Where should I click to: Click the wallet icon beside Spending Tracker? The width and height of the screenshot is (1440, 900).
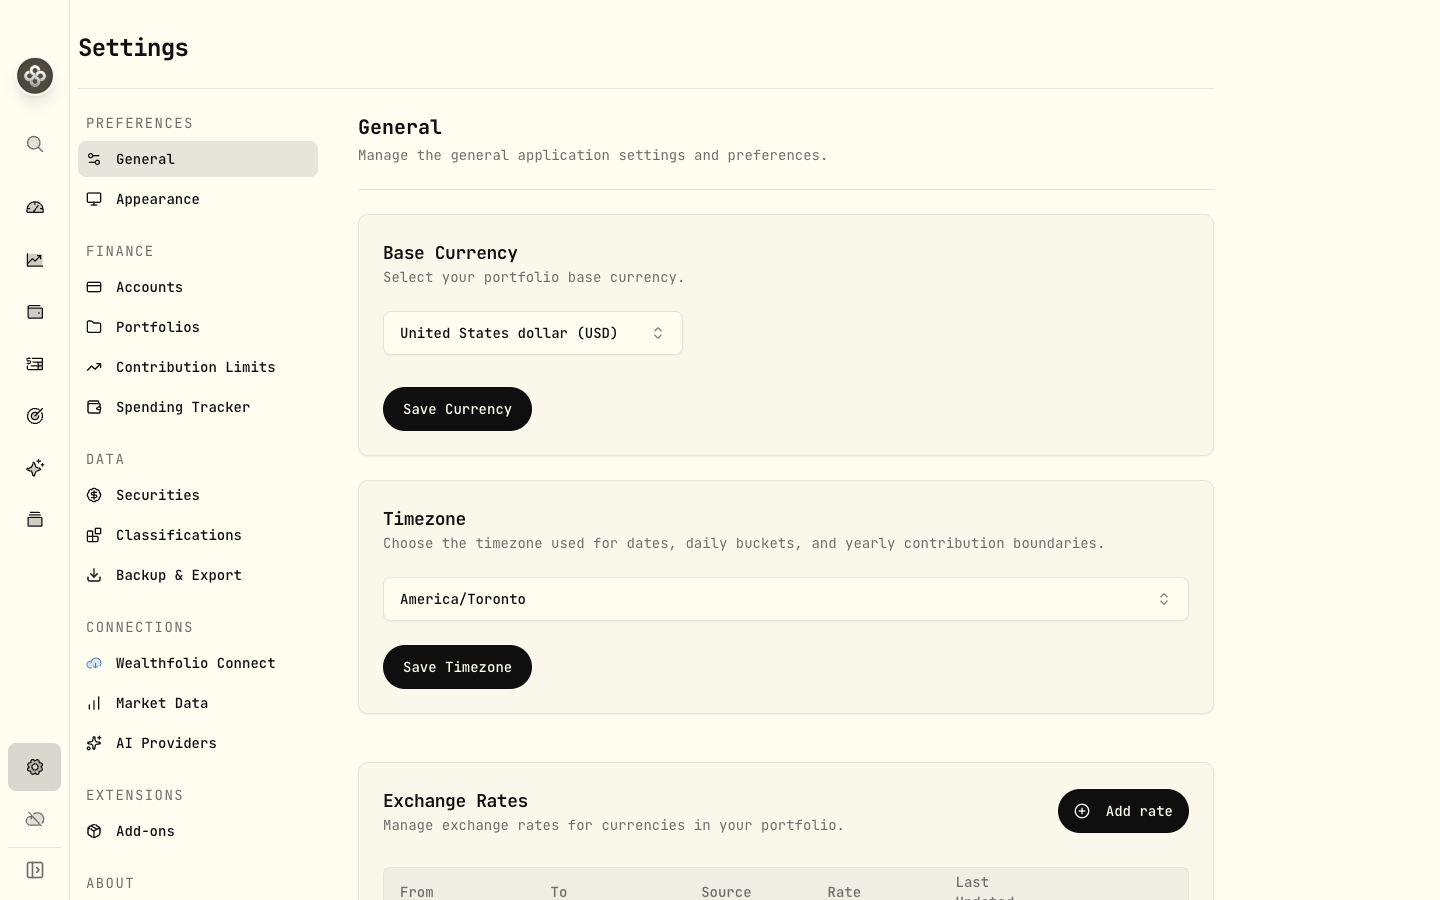pyautogui.click(x=94, y=407)
